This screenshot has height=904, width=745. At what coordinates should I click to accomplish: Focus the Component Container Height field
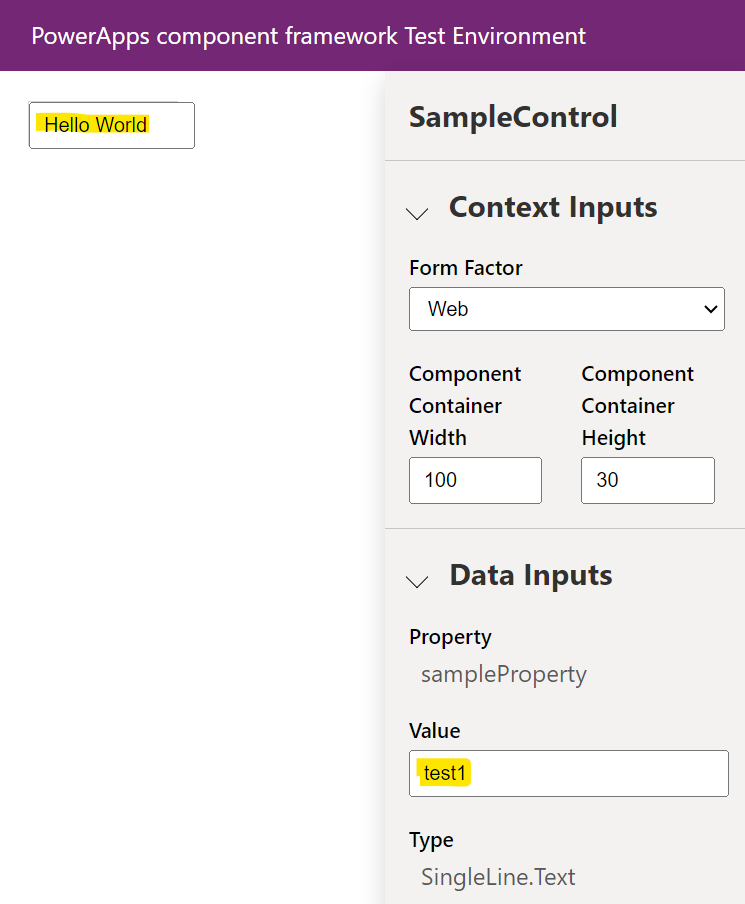(x=647, y=480)
